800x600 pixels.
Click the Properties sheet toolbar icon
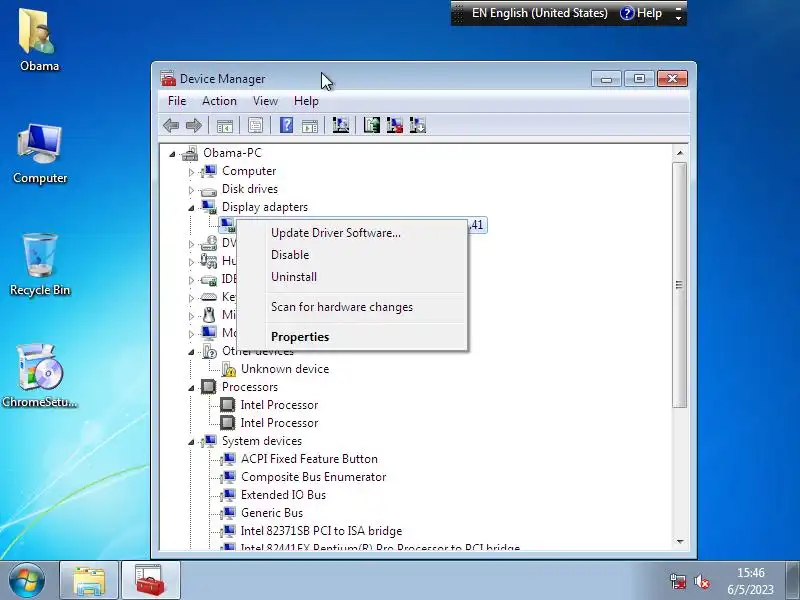pos(255,126)
